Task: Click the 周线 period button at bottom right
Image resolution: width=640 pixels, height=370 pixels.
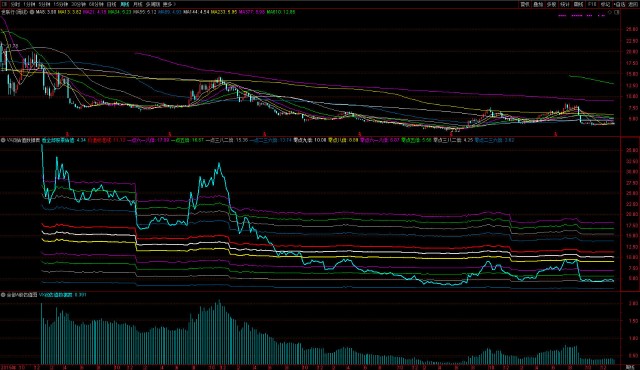Action: tap(629, 367)
